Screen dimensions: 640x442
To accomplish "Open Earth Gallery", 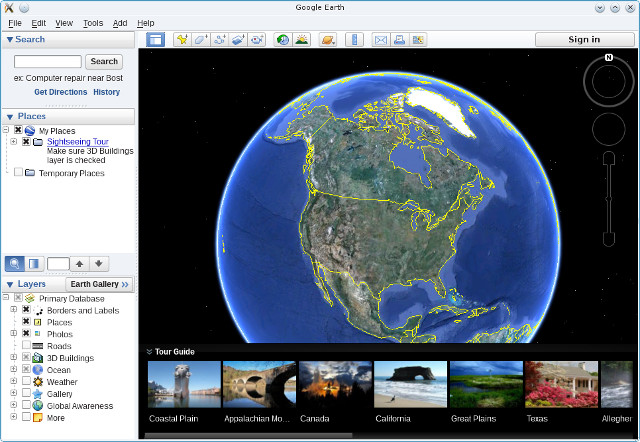I will click(99, 284).
